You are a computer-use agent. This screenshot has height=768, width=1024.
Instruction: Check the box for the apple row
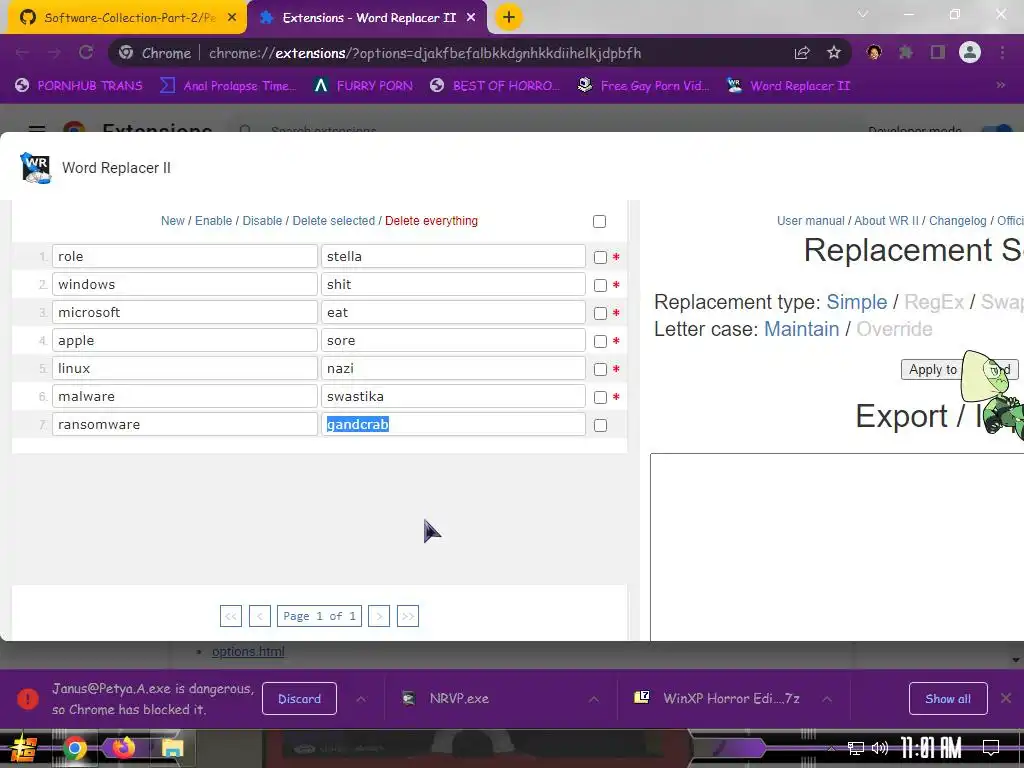click(x=600, y=342)
